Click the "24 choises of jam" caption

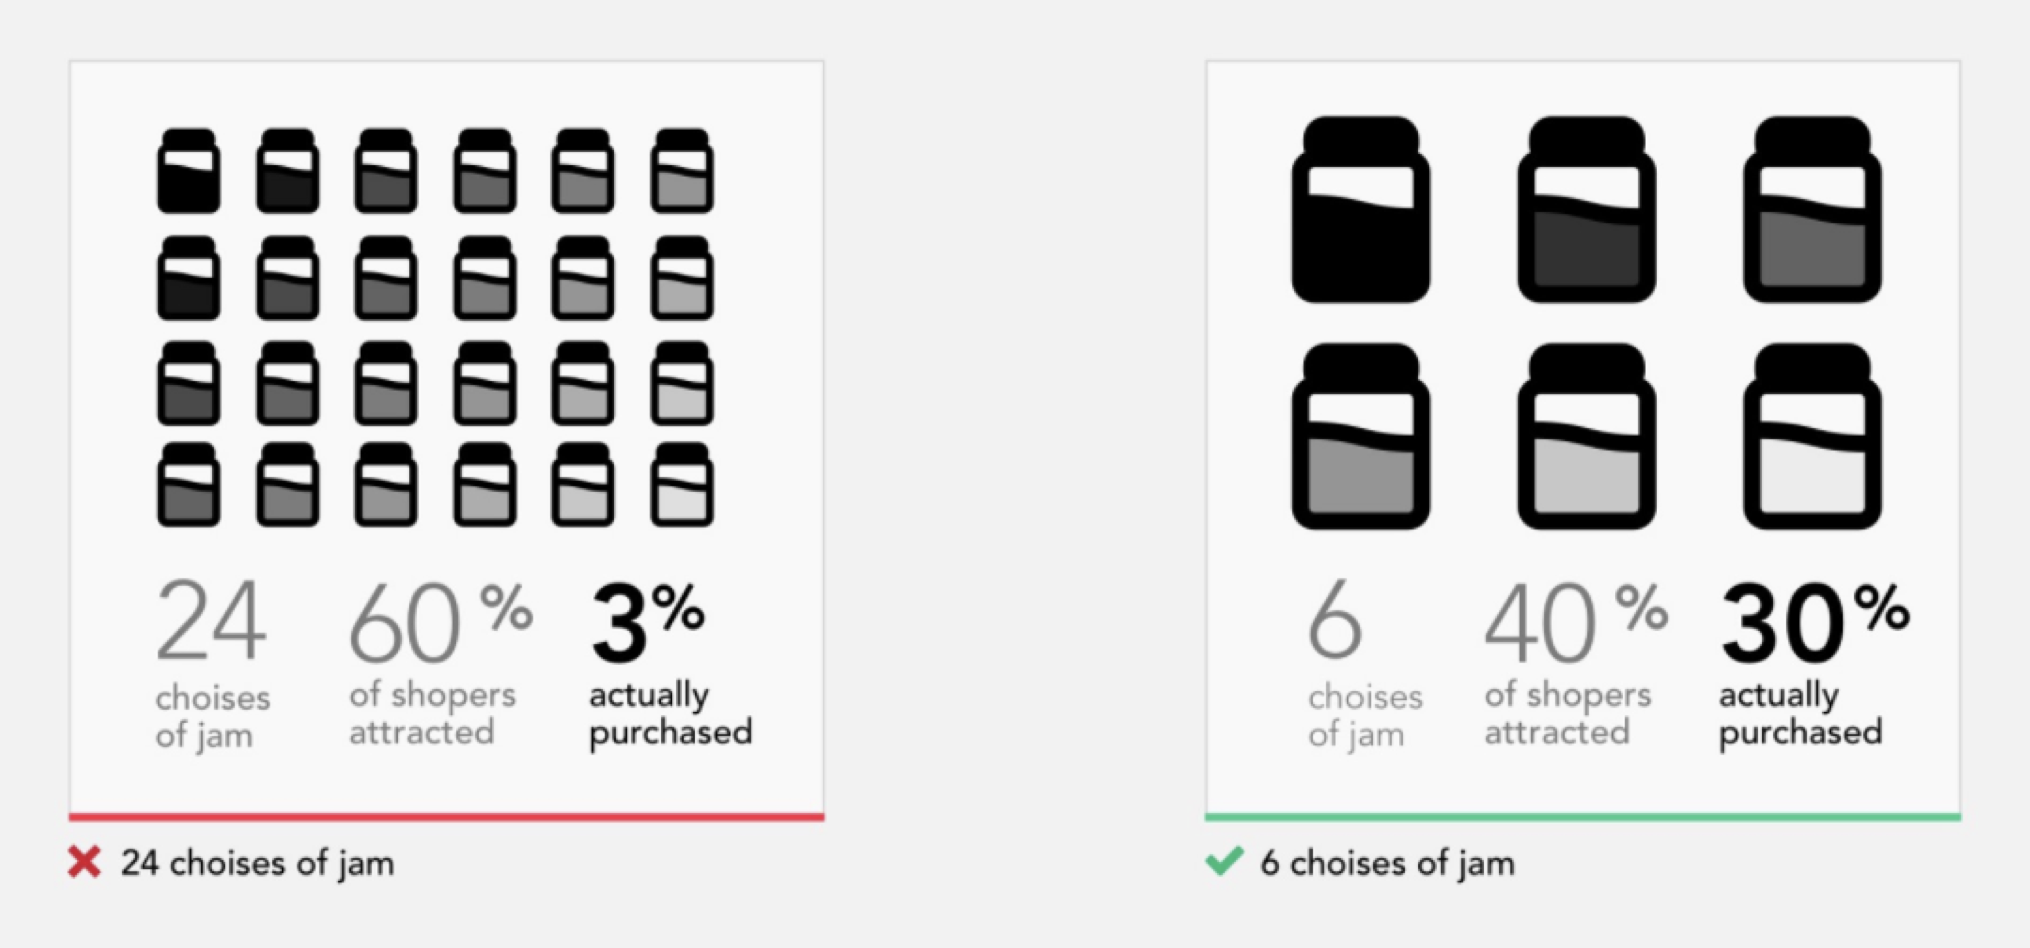click(257, 863)
